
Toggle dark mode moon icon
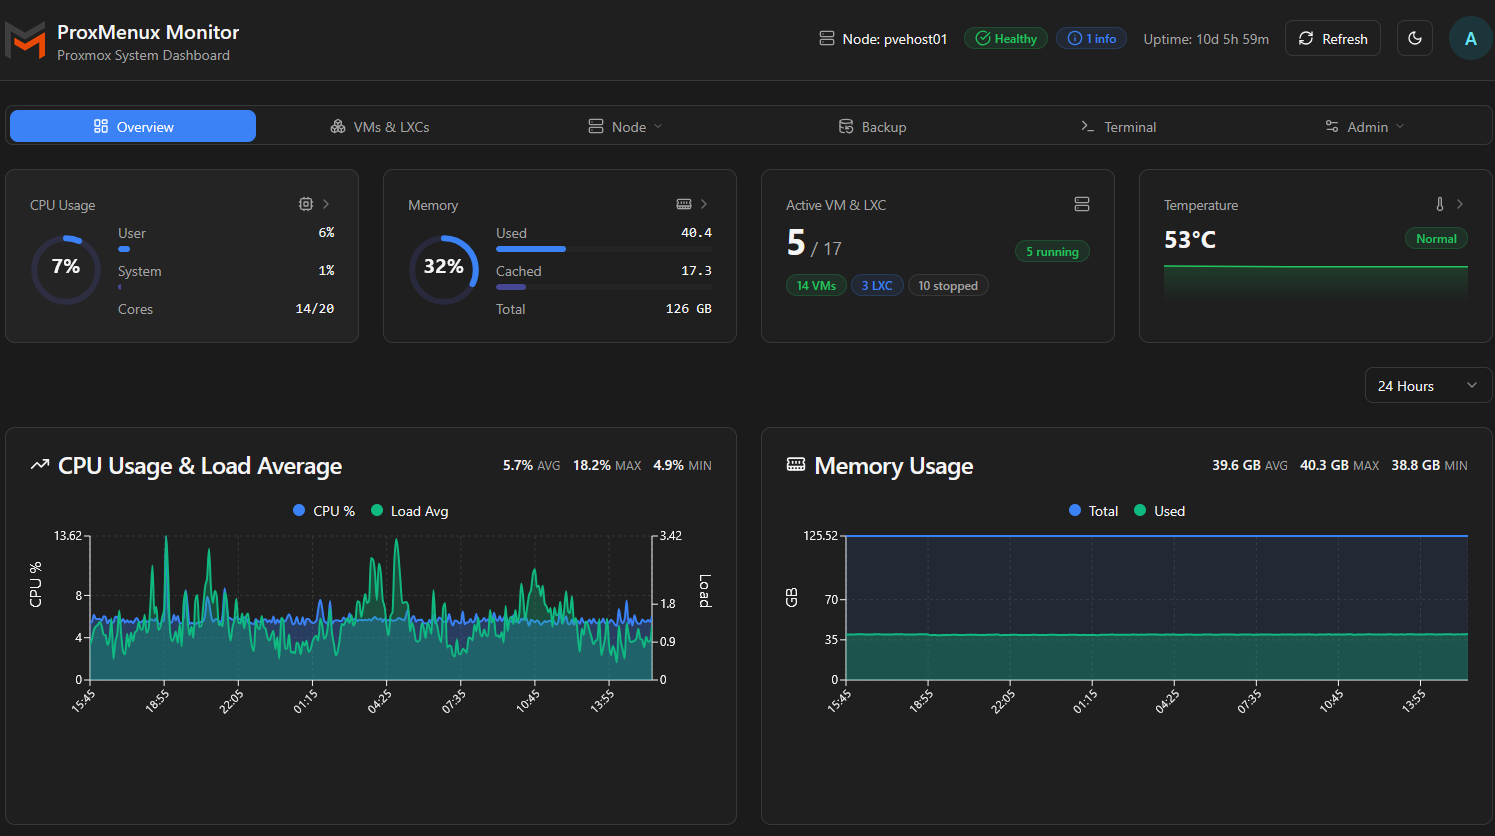(1414, 38)
